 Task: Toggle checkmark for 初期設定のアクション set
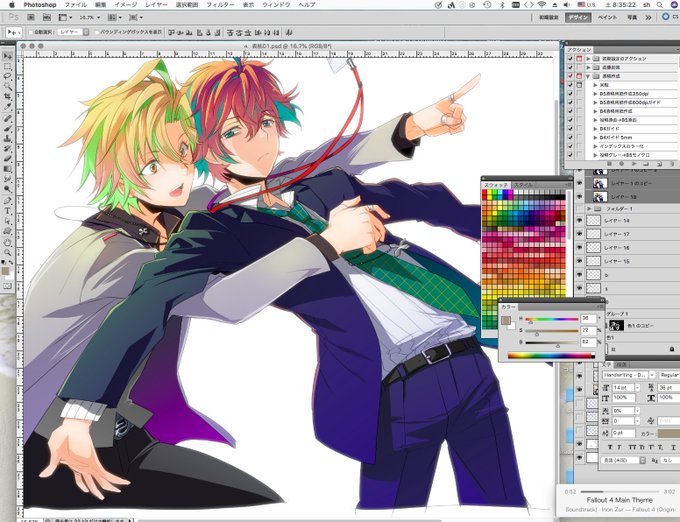pyautogui.click(x=570, y=59)
